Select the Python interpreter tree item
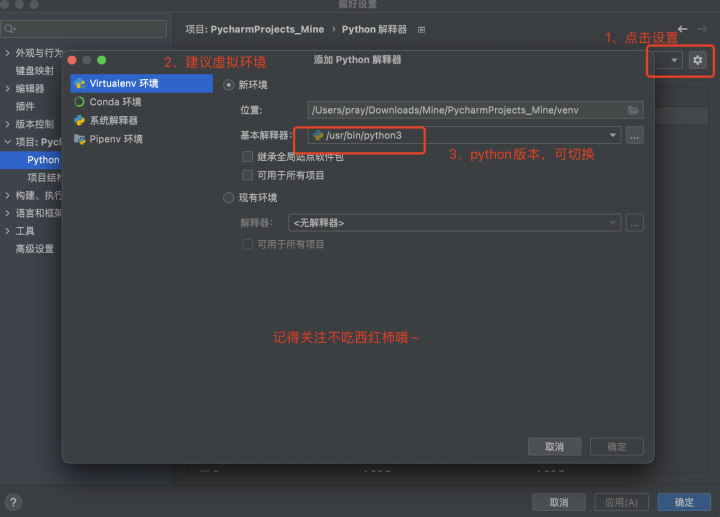Screen dimensions: 720x517 pyautogui.click(x=31, y=160)
